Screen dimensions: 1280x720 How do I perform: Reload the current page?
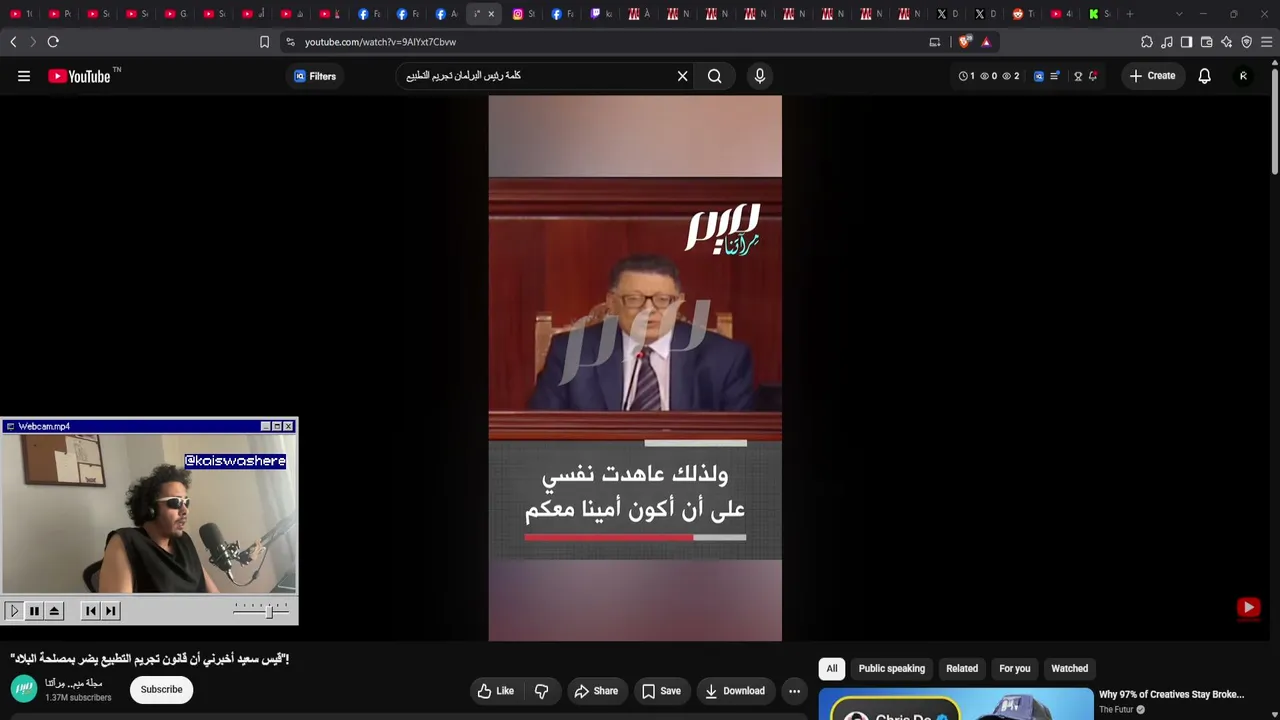pyautogui.click(x=53, y=42)
